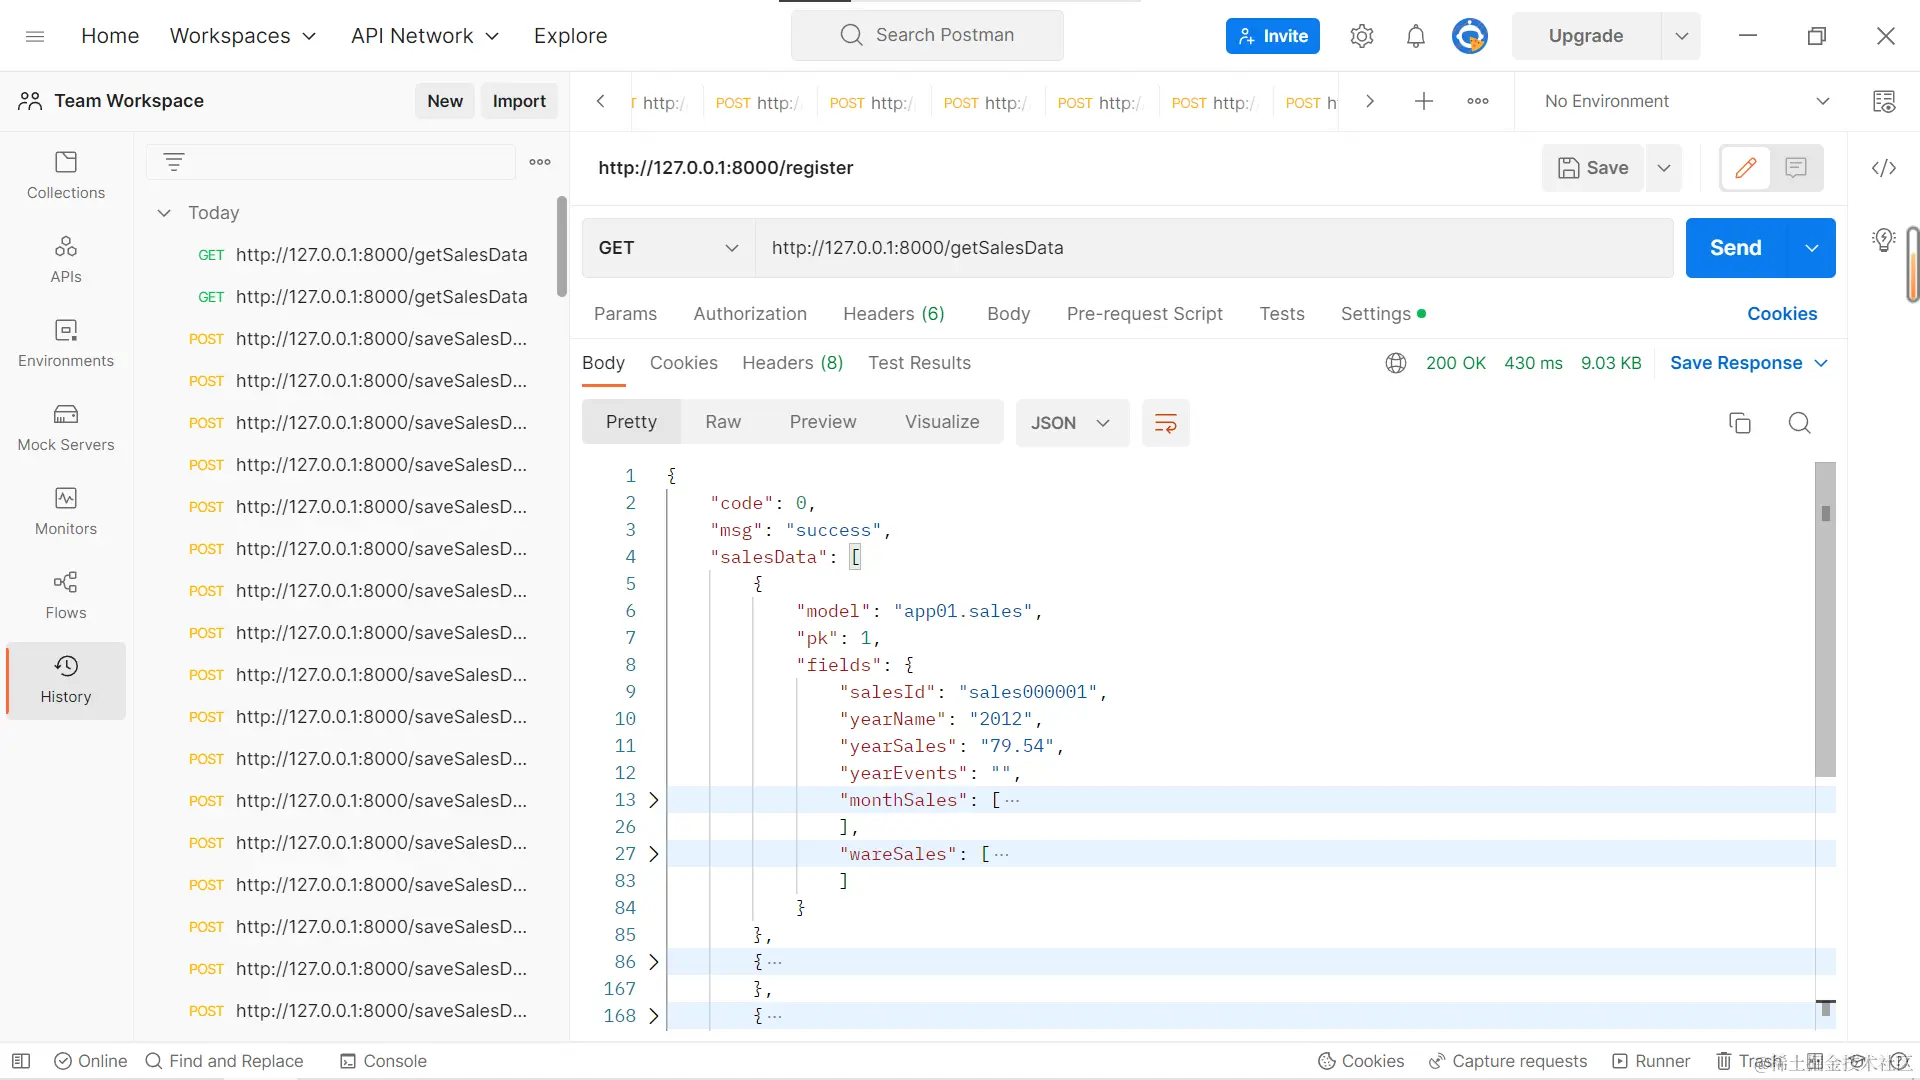Open the notifications bell

1415,36
